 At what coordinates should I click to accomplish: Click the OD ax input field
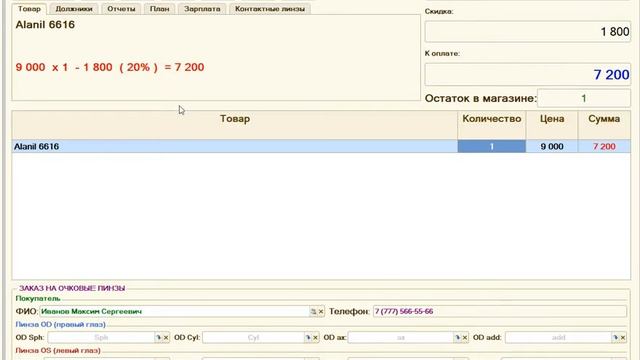401,338
